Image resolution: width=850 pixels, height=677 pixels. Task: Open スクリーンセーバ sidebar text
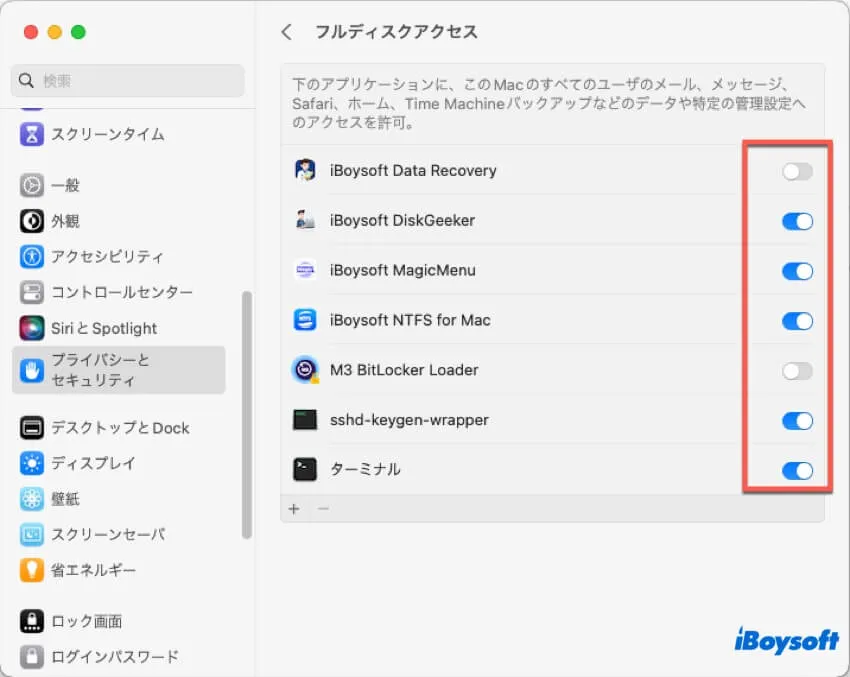pos(108,534)
